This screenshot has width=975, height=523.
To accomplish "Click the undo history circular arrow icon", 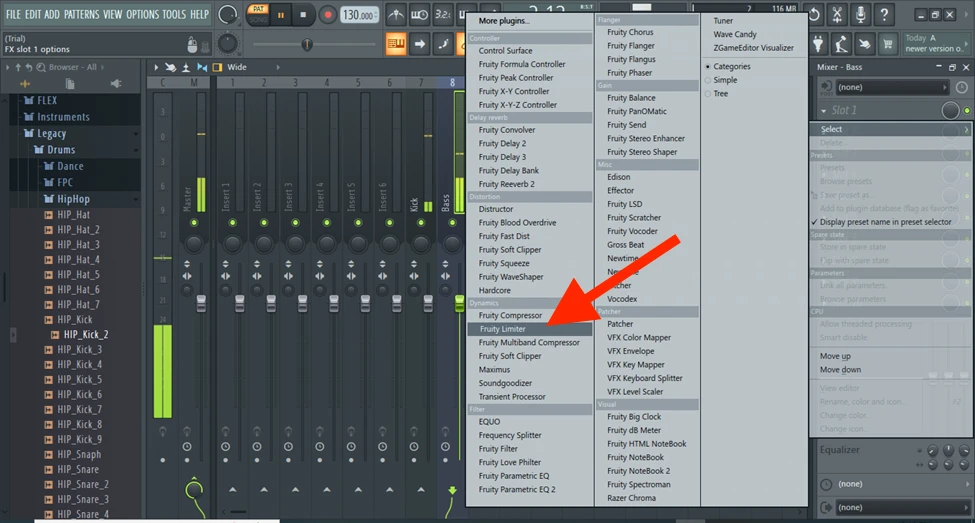I will point(814,14).
